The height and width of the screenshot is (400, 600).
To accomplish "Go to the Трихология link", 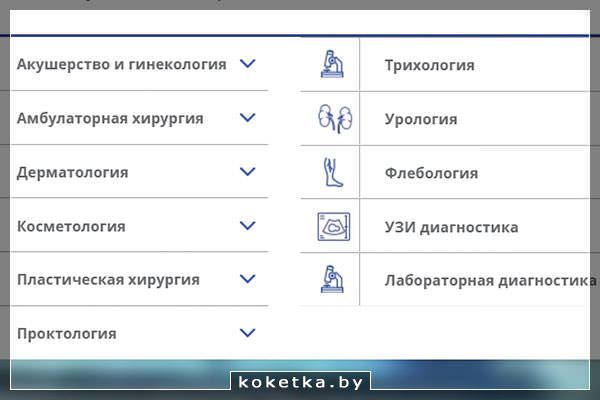I will tap(430, 65).
